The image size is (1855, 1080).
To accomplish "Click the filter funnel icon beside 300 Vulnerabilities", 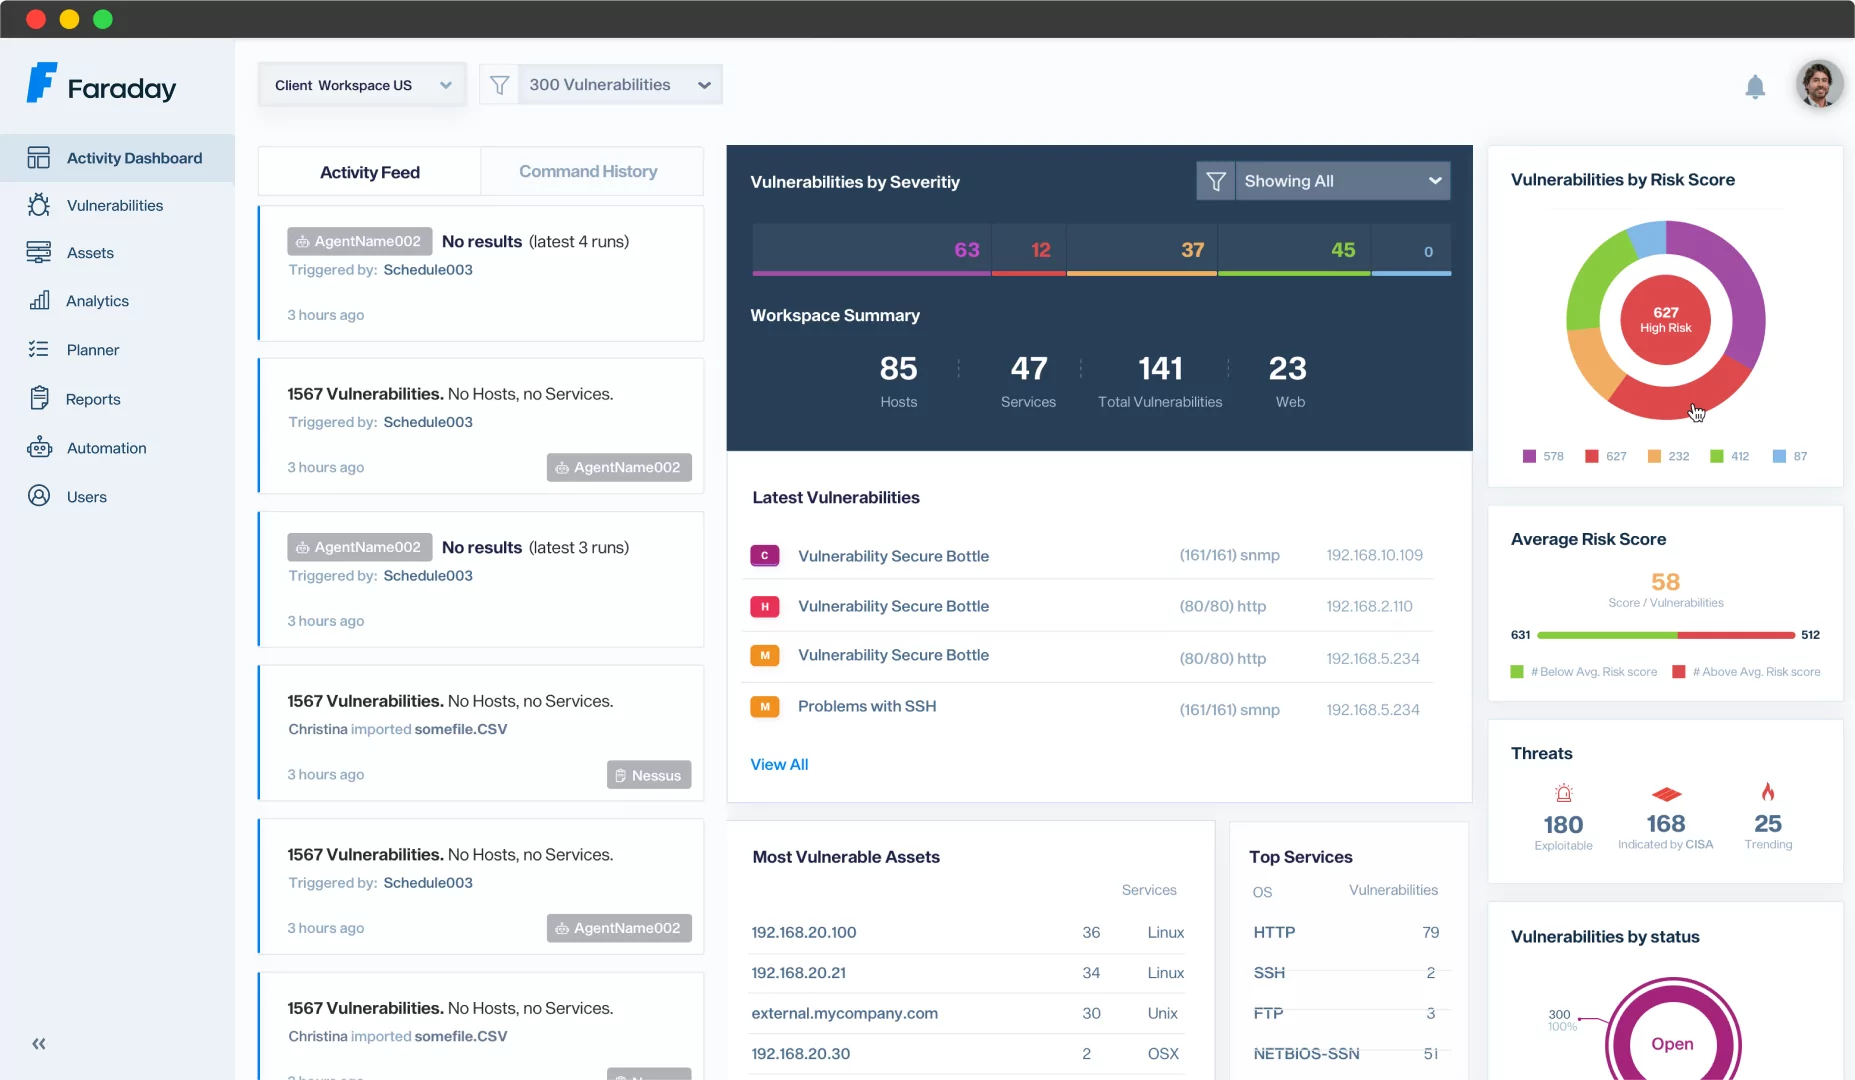I will pos(499,85).
